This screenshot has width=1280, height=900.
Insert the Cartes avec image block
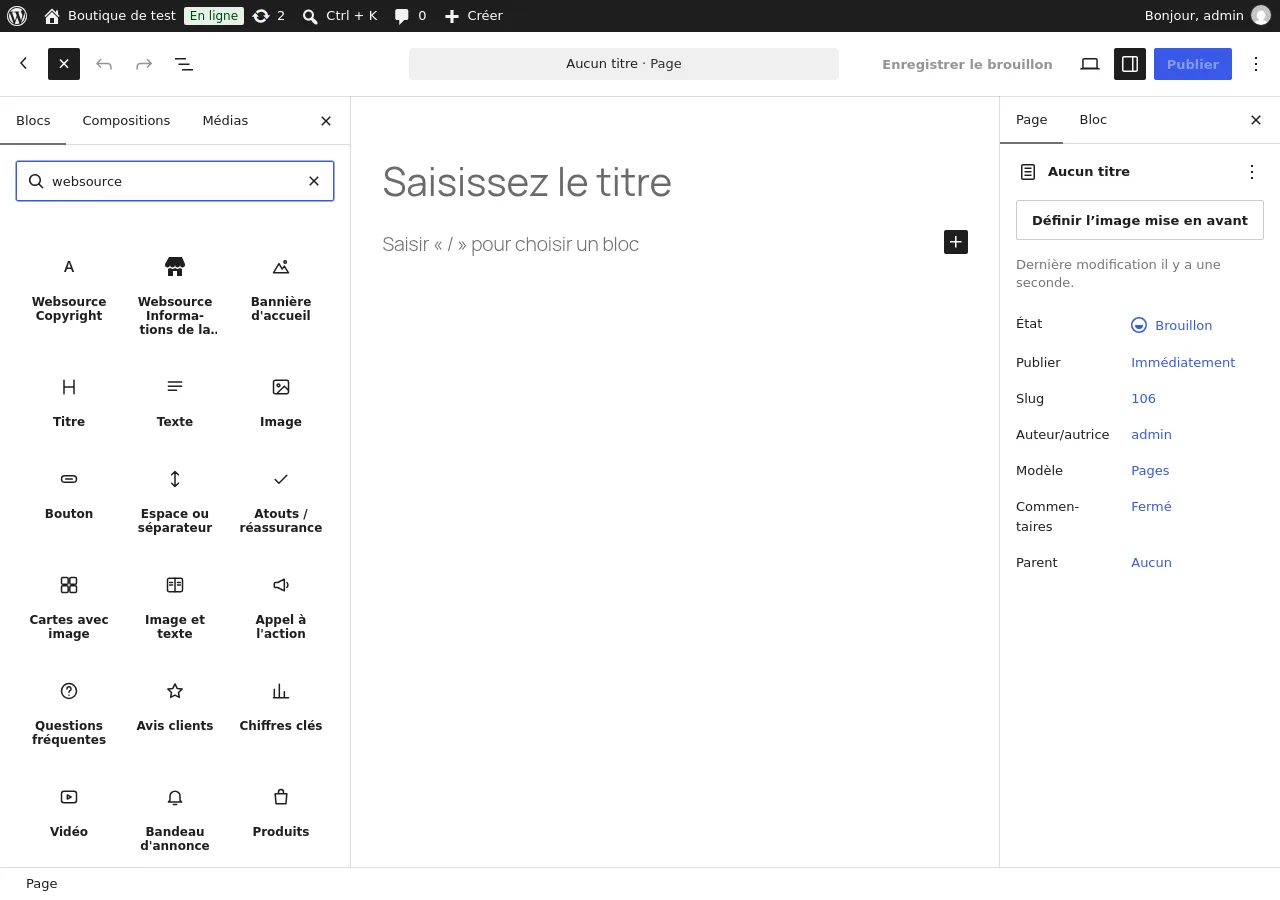pyautogui.click(x=69, y=607)
